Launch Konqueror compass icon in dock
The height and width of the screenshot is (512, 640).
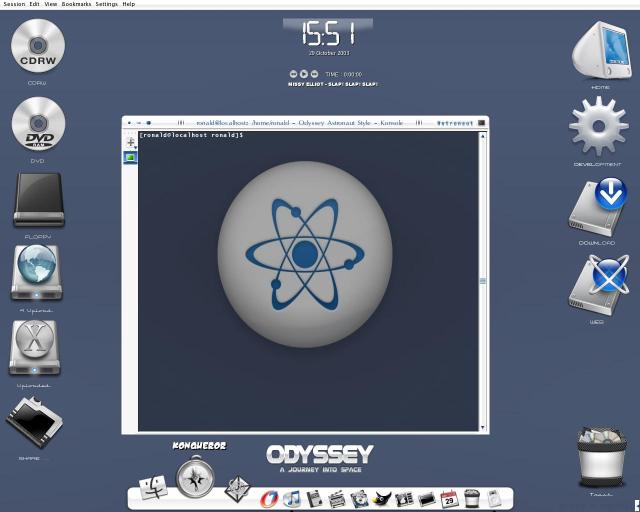[x=195, y=477]
